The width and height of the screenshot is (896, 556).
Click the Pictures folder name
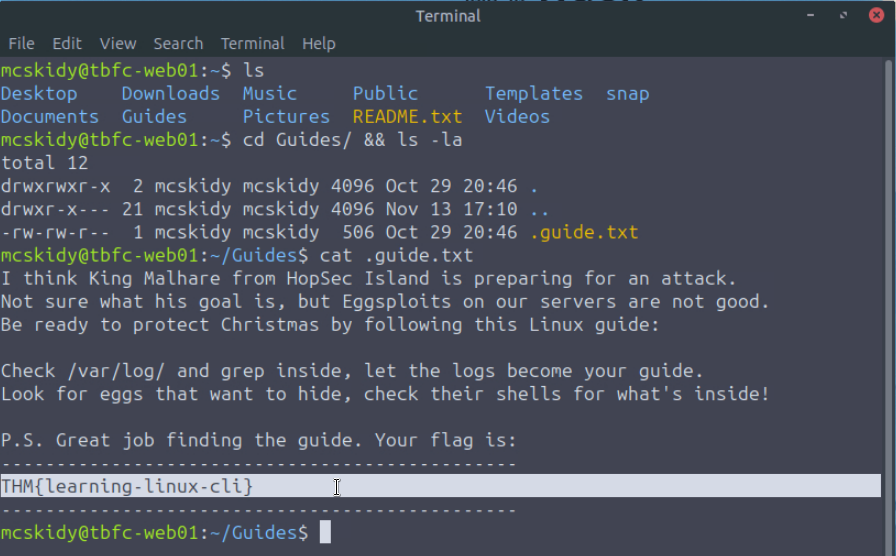coord(286,117)
